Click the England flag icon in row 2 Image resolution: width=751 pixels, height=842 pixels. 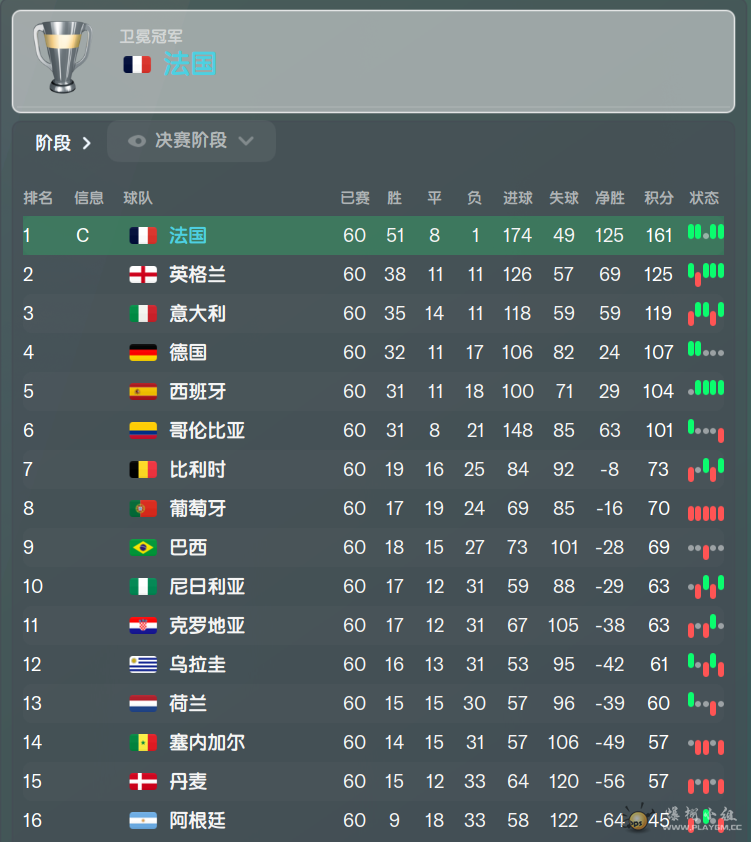pyautogui.click(x=143, y=274)
